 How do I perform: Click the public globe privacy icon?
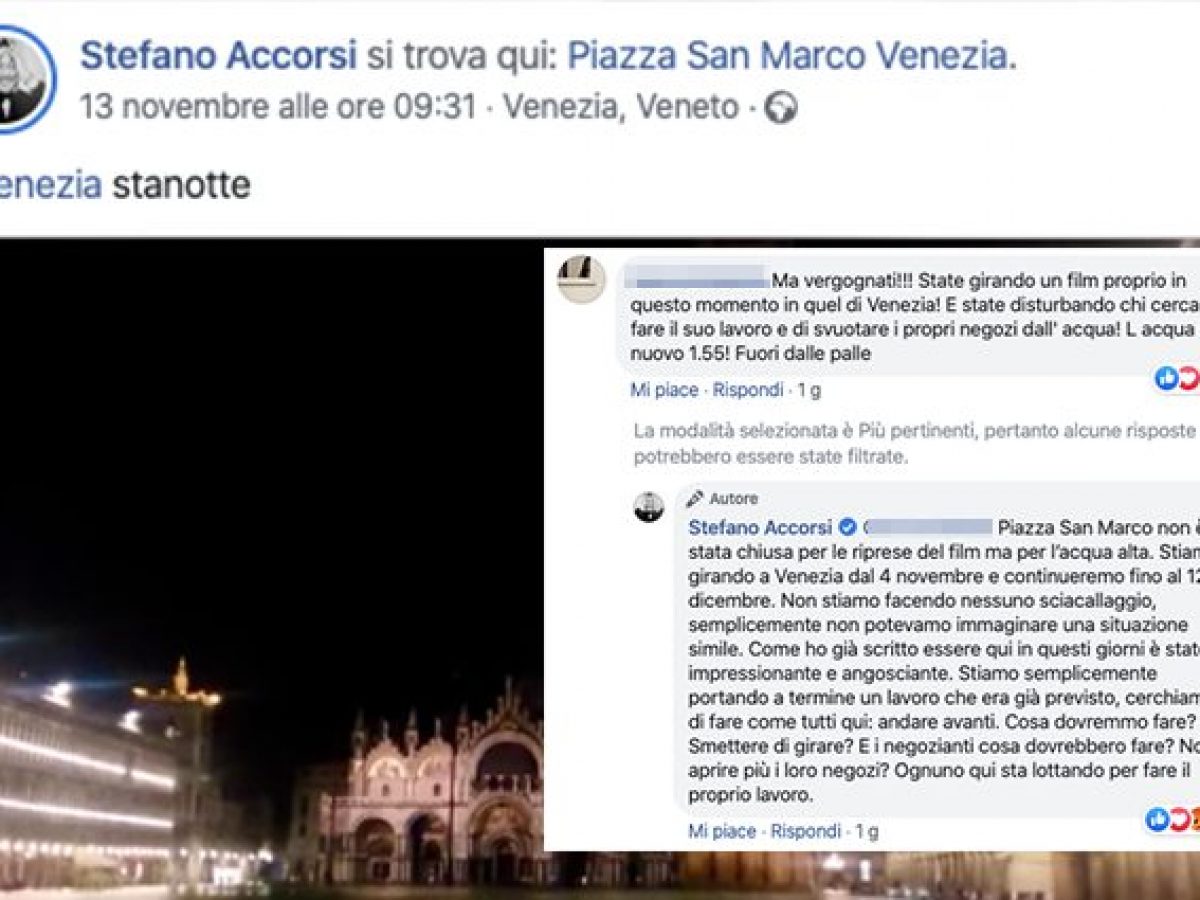click(781, 109)
